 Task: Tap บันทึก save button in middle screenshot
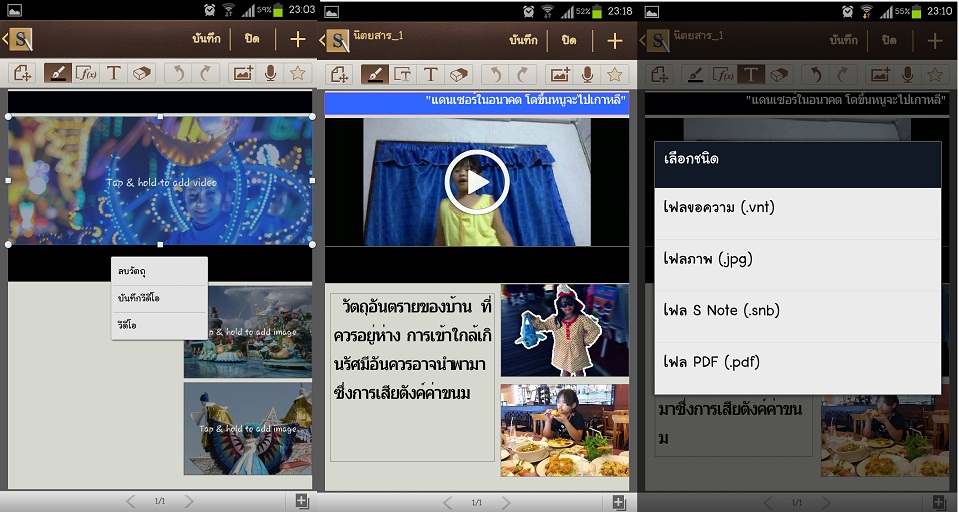click(x=524, y=40)
